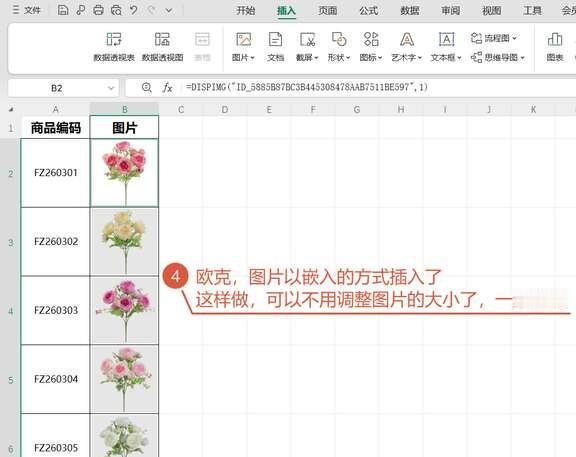Select column B header

pos(125,109)
